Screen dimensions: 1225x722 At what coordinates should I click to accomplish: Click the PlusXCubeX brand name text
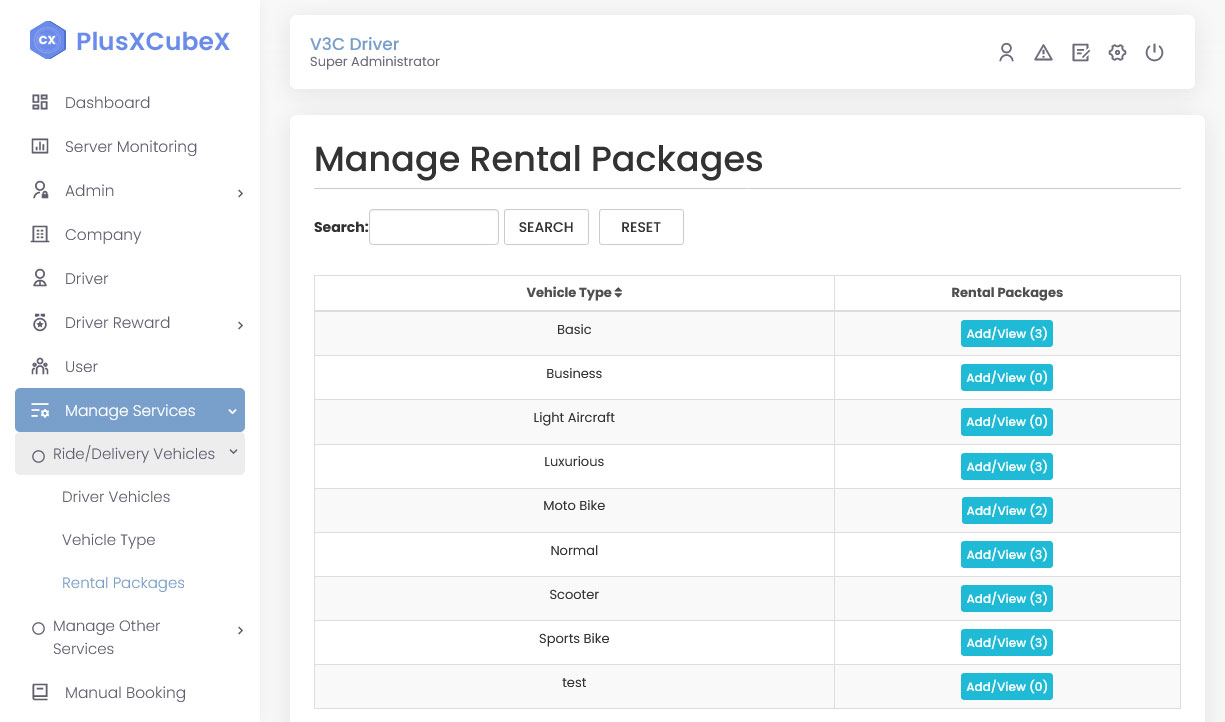(153, 41)
